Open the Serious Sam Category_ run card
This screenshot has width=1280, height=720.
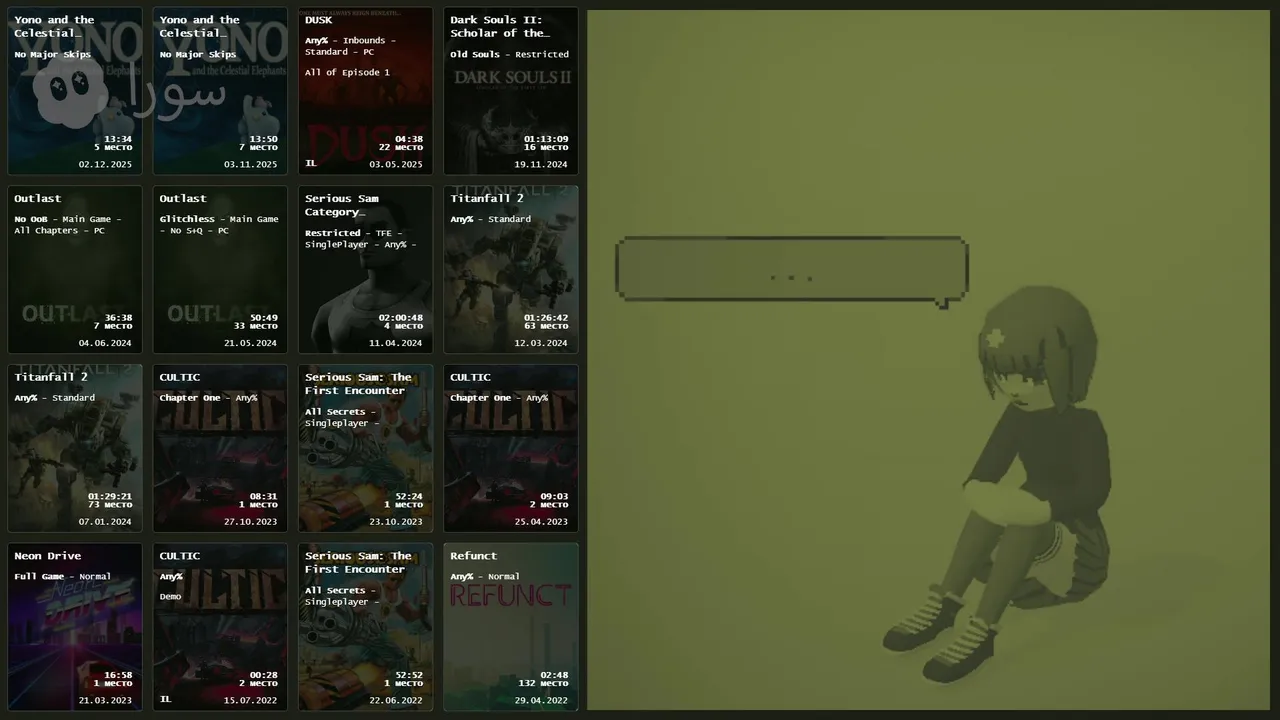(x=366, y=270)
